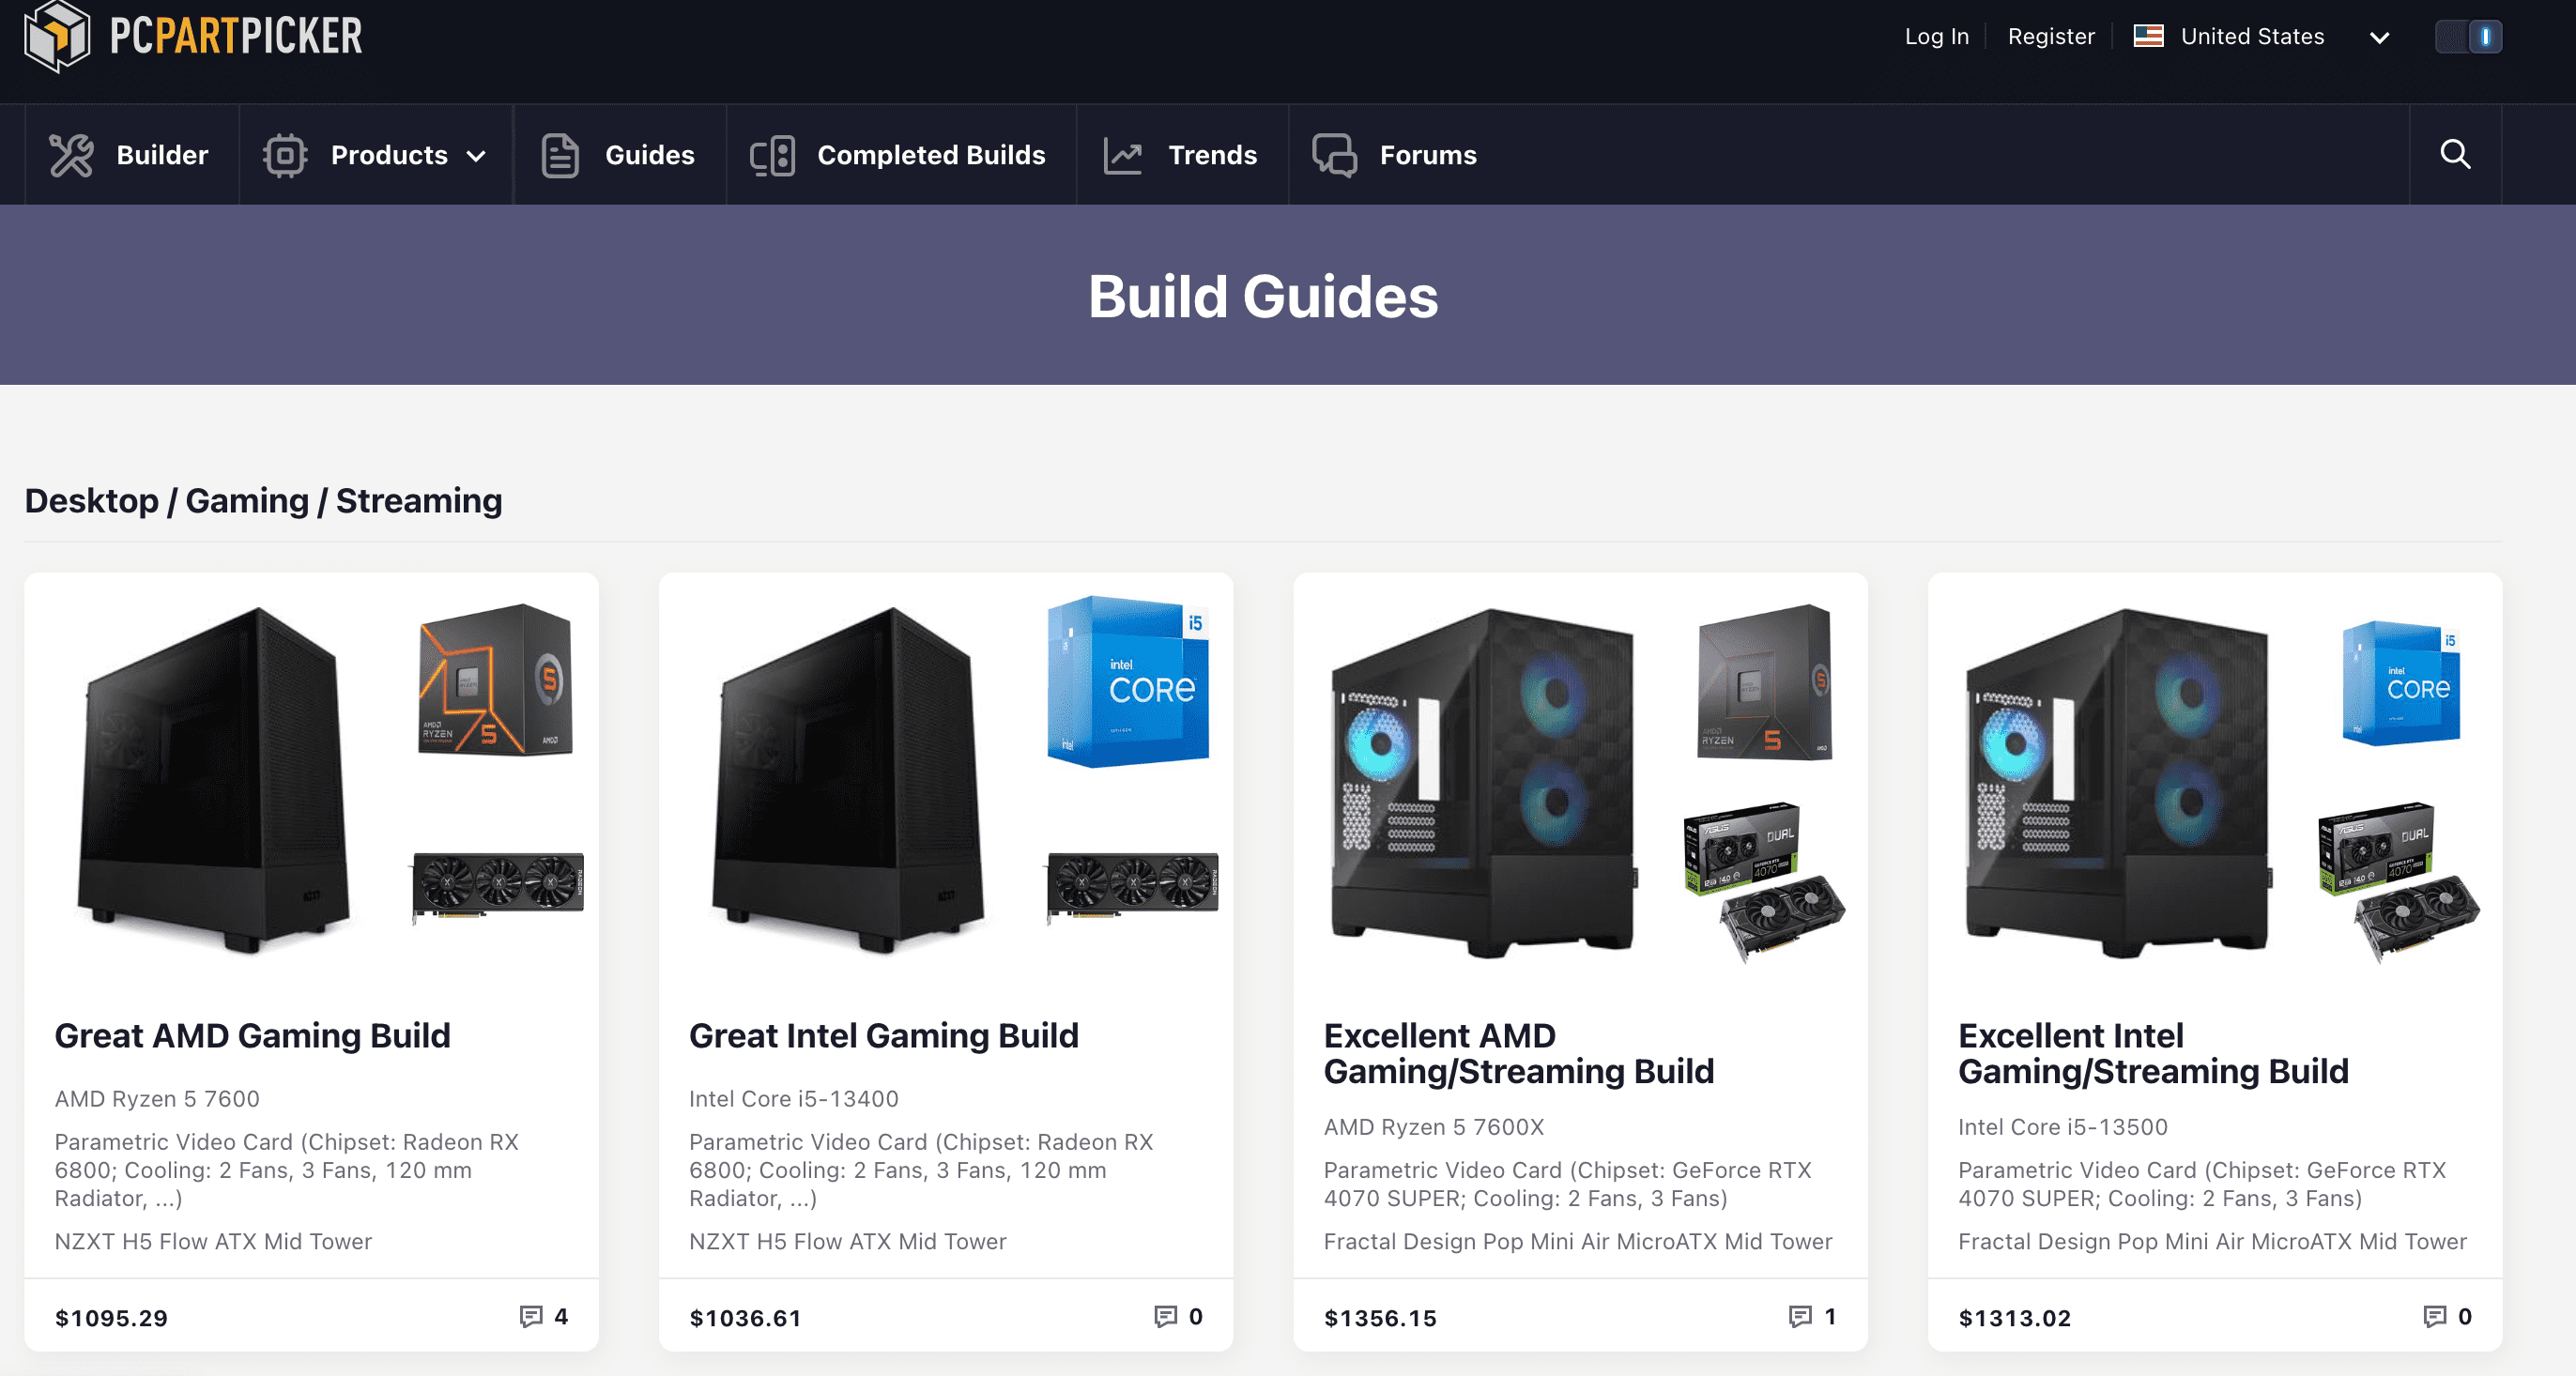The width and height of the screenshot is (2576, 1376).
Task: Switch to the Forums section
Action: pyautogui.click(x=1427, y=155)
